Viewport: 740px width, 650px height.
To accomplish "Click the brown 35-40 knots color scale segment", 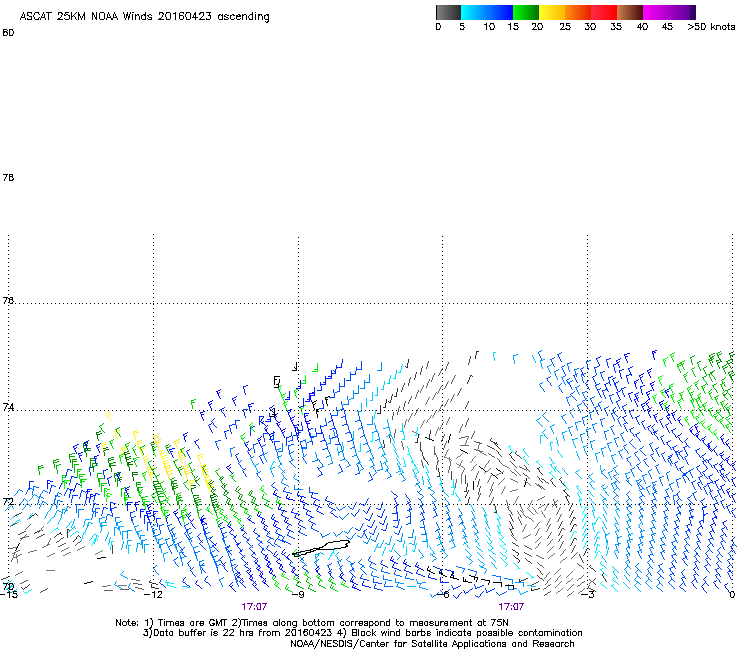I will click(630, 12).
